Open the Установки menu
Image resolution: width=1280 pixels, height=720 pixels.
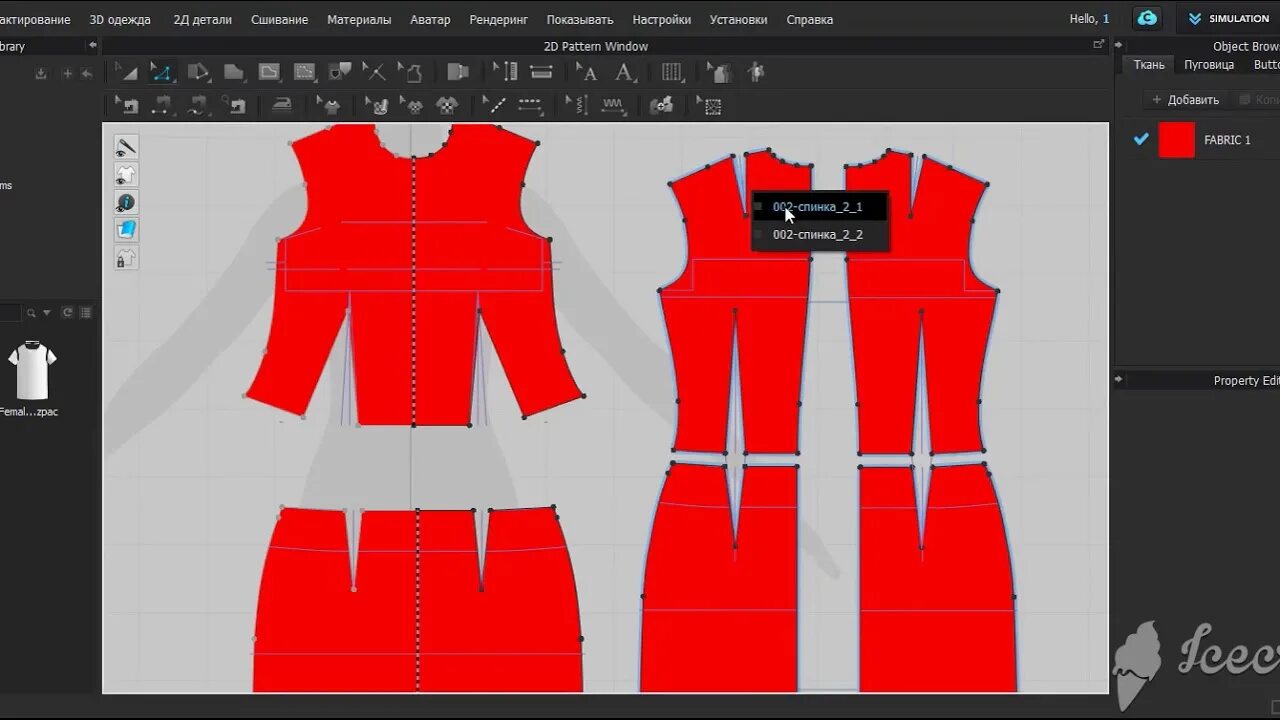[x=738, y=19]
